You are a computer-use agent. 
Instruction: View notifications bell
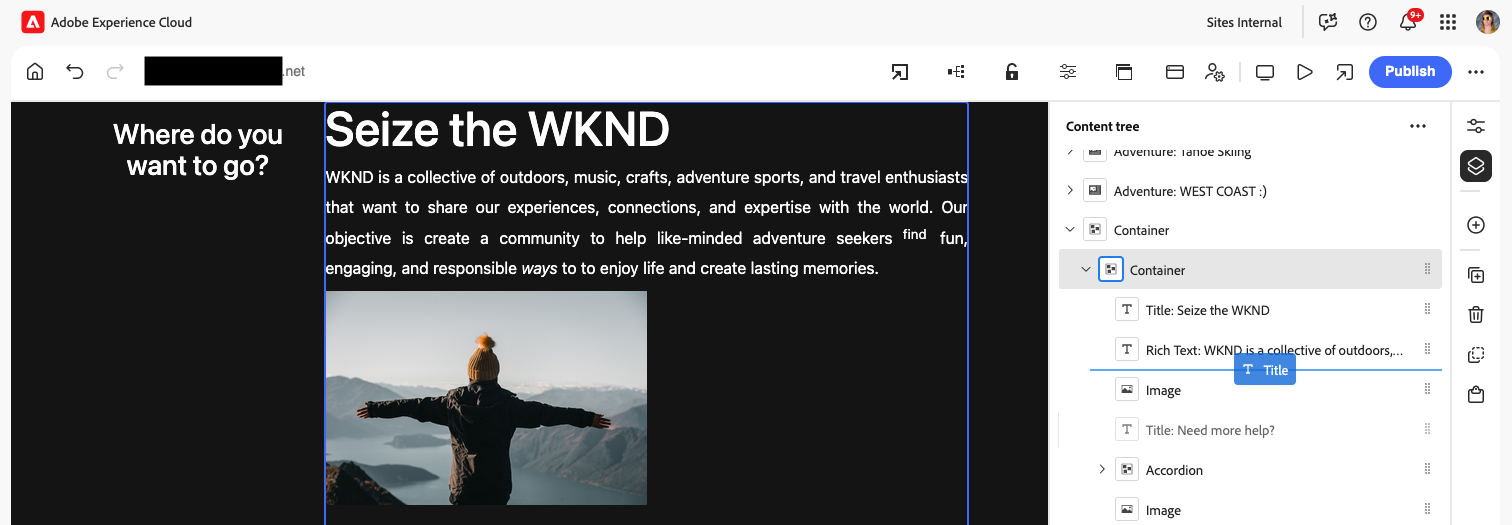pos(1408,22)
